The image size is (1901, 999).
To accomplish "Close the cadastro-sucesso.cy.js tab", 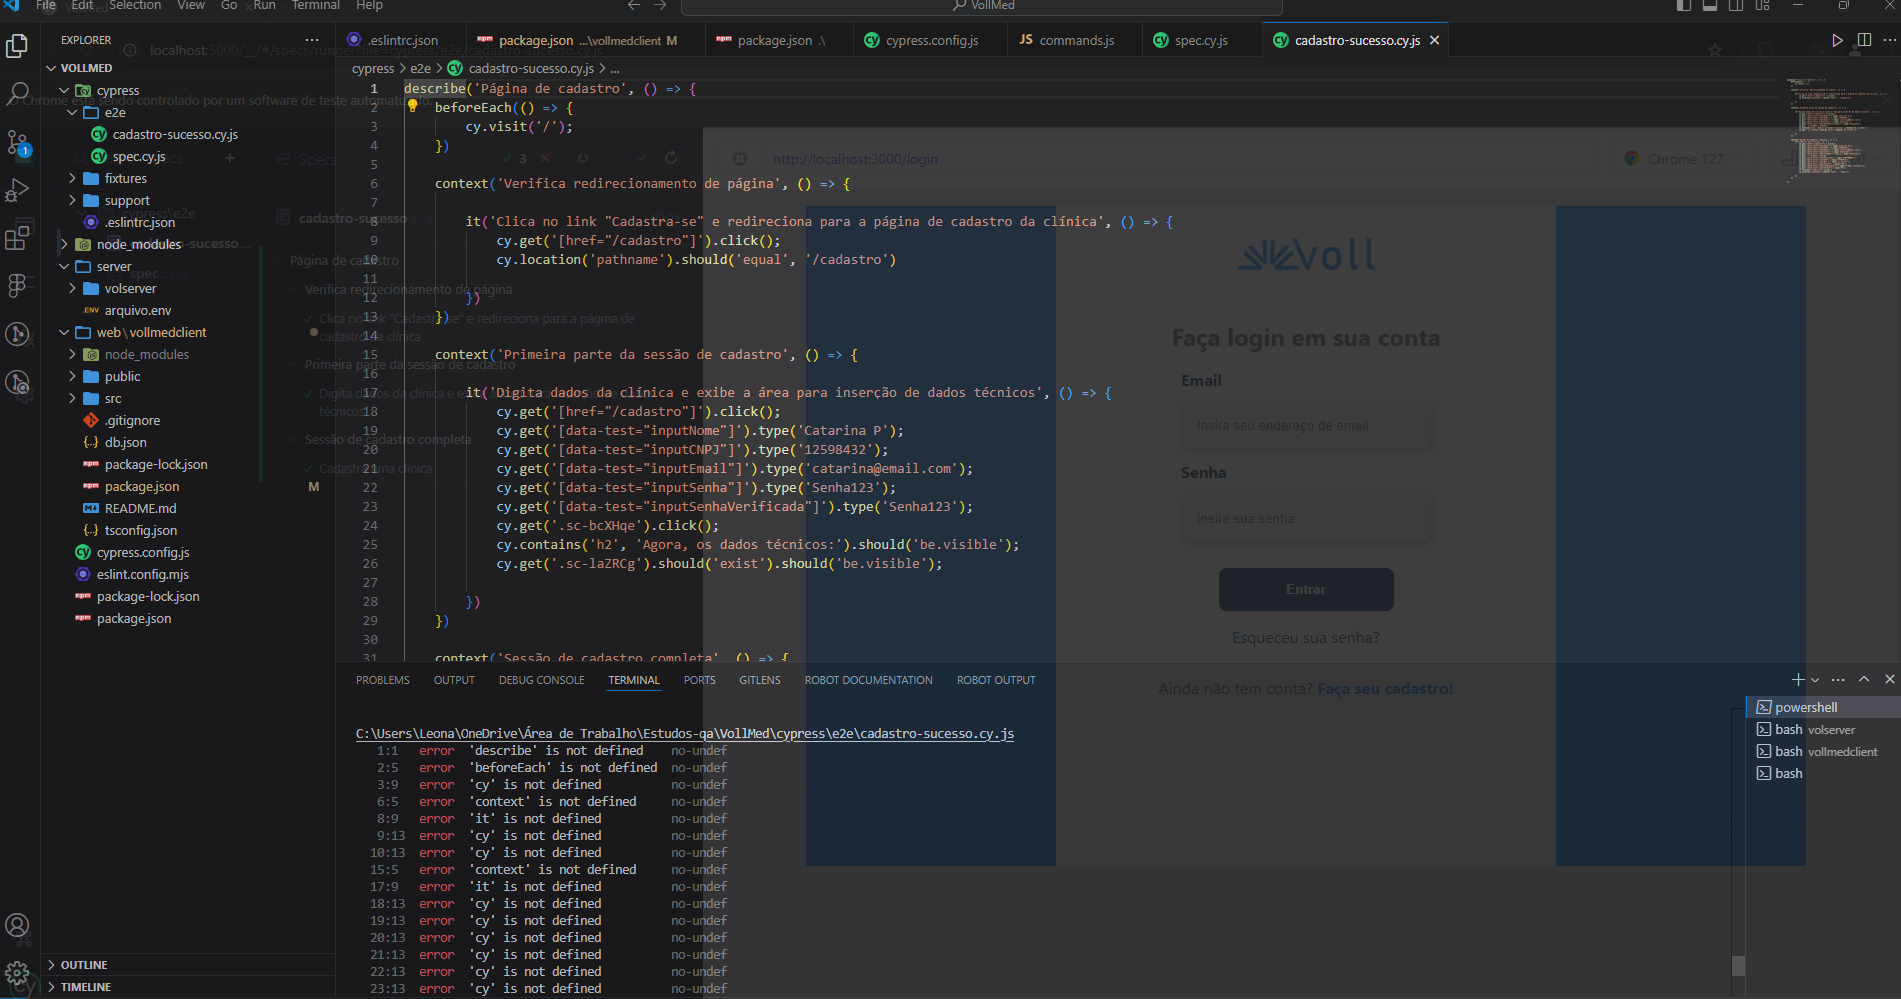I will click(x=1434, y=40).
